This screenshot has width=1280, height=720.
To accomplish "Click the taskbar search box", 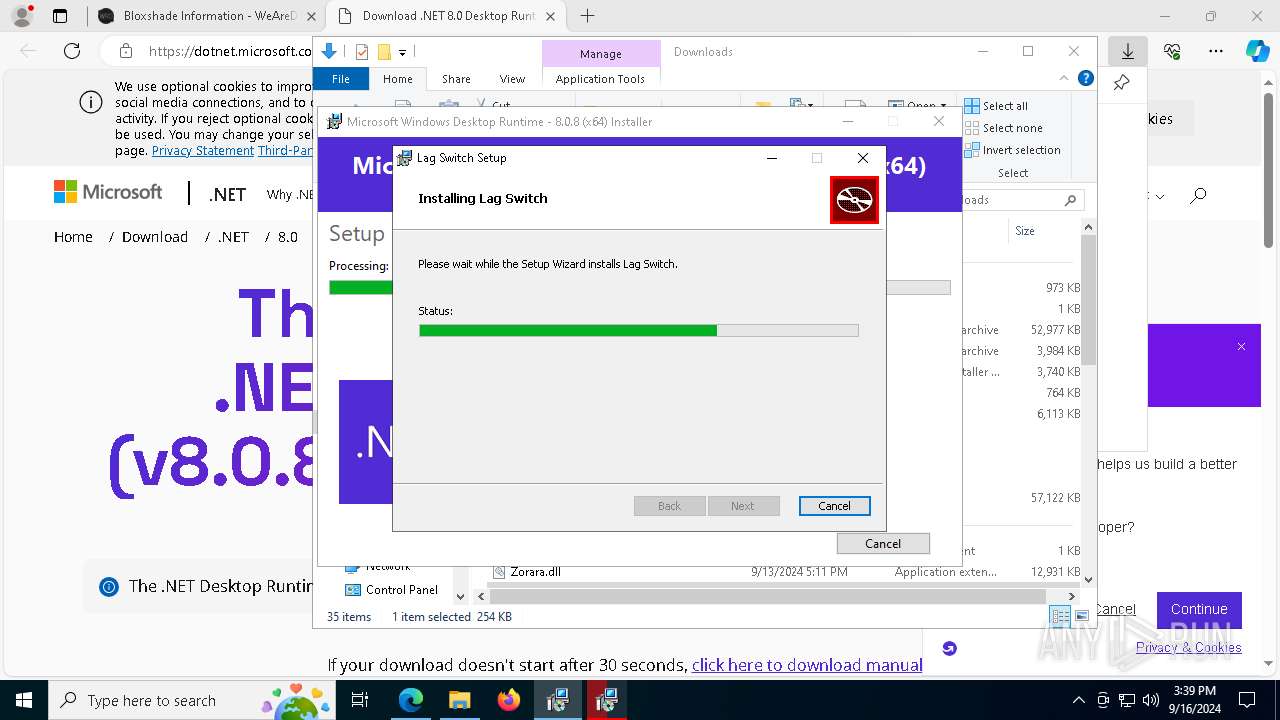I will pyautogui.click(x=192, y=700).
